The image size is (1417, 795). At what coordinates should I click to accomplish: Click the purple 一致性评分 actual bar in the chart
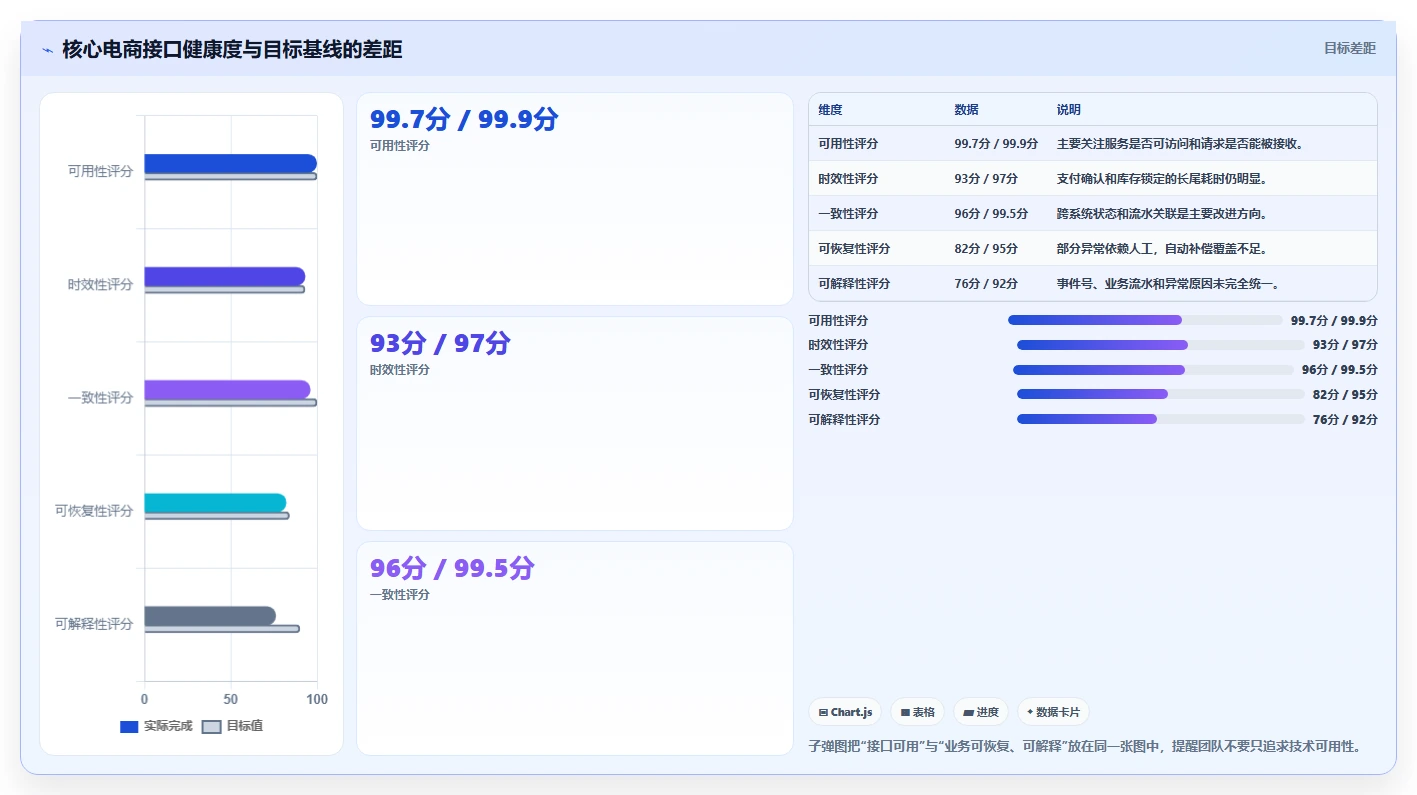pos(227,390)
